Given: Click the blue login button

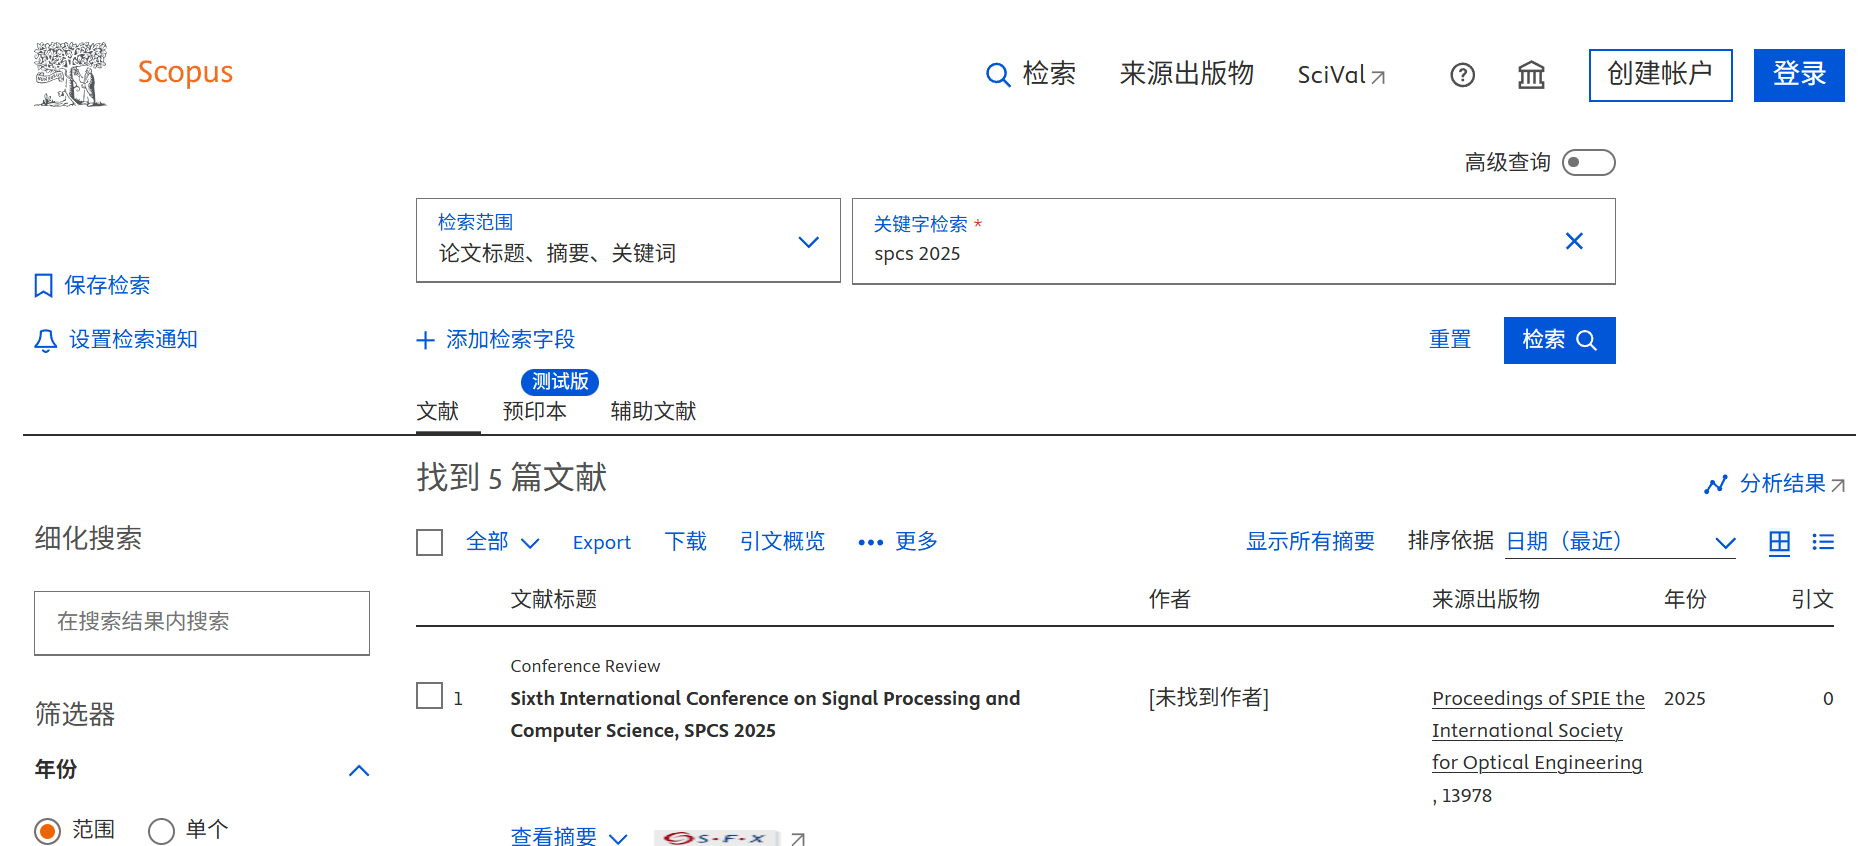Looking at the screenshot, I should tap(1798, 75).
